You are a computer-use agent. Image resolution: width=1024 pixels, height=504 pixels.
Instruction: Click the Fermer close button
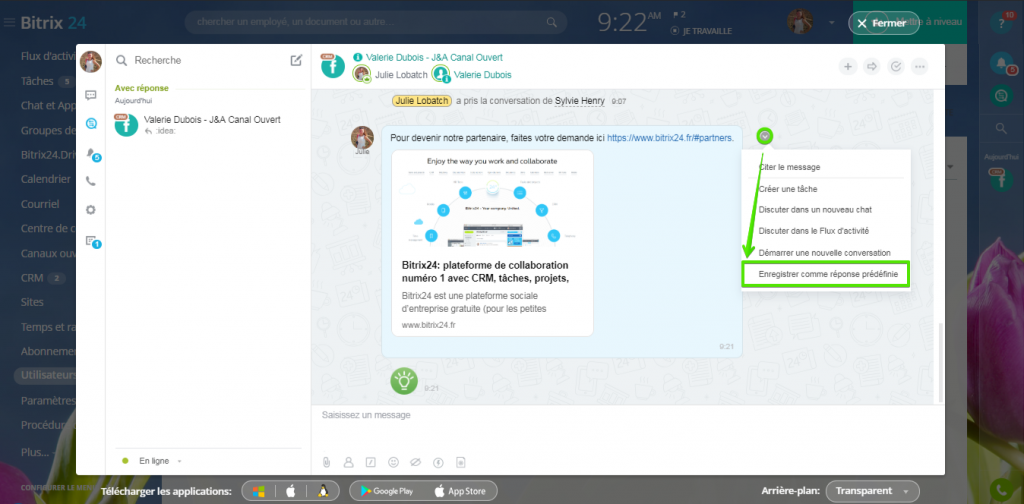883,23
